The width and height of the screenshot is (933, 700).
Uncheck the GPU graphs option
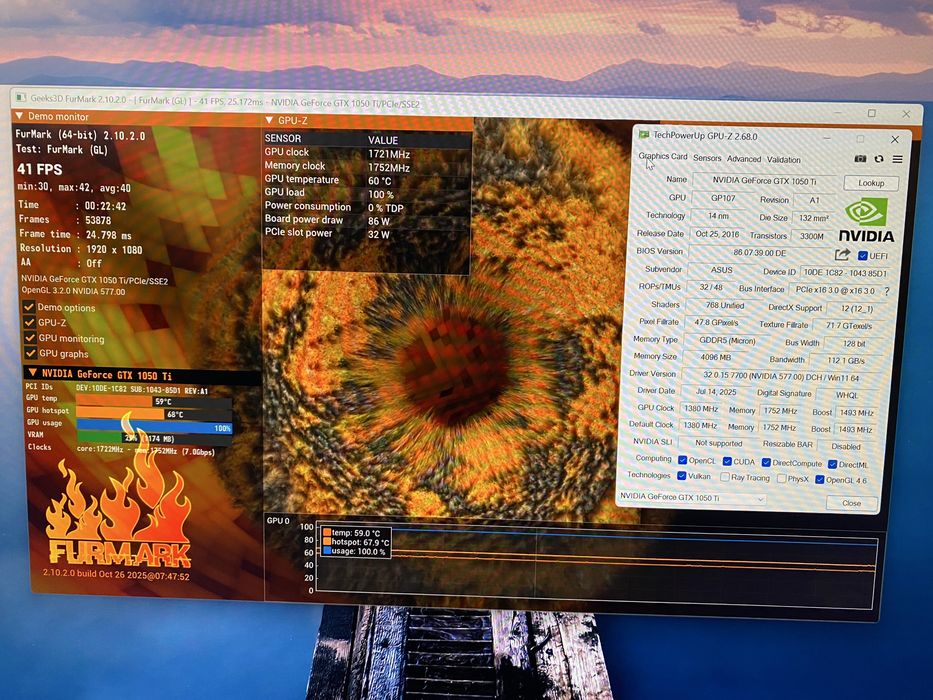(30, 353)
